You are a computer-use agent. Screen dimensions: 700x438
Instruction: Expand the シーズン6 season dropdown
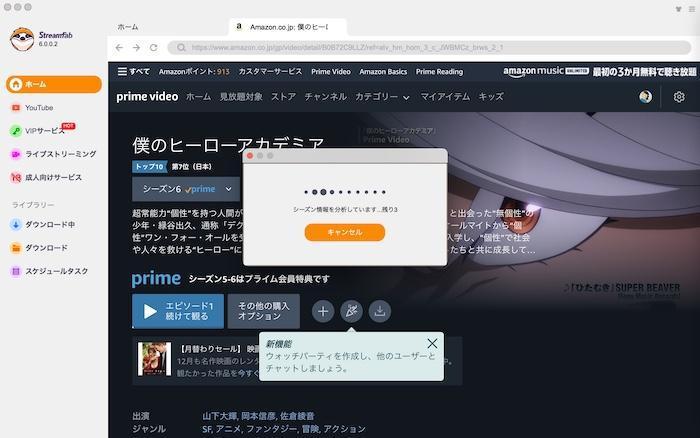pos(186,189)
